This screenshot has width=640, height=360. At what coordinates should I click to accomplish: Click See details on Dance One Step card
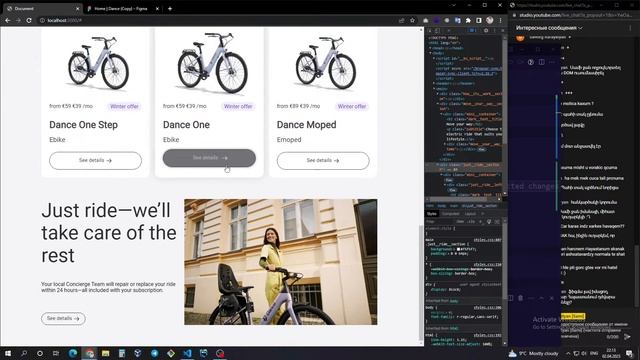(96, 161)
